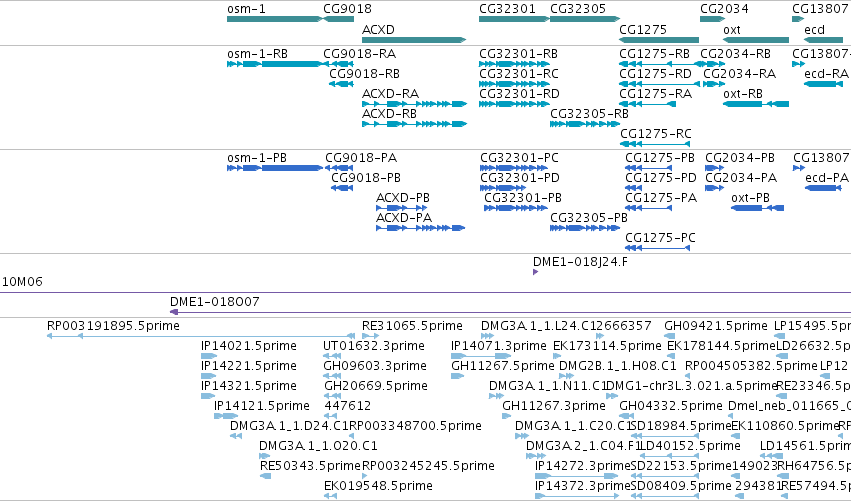The width and height of the screenshot is (851, 501).
Task: Select EST IP14121.5prime
Action: pyautogui.click(x=226, y=416)
